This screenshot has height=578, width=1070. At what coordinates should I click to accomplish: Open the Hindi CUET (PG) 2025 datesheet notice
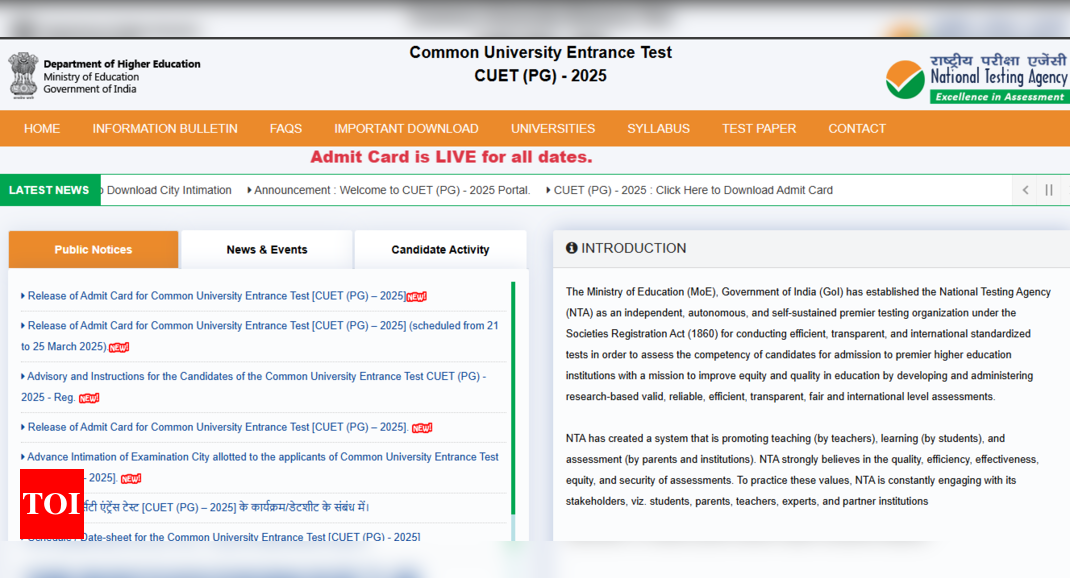pyautogui.click(x=226, y=507)
